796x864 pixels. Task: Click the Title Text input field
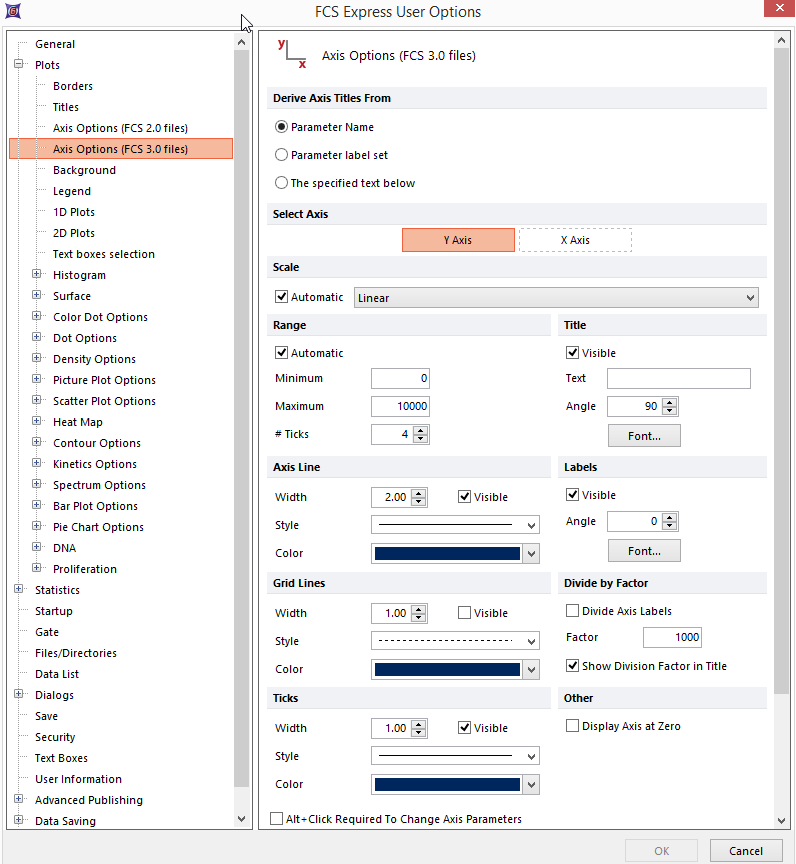pos(678,378)
